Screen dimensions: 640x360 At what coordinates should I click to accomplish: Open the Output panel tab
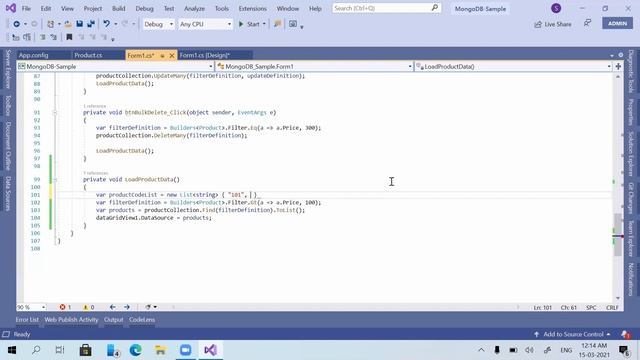pyautogui.click(x=113, y=320)
